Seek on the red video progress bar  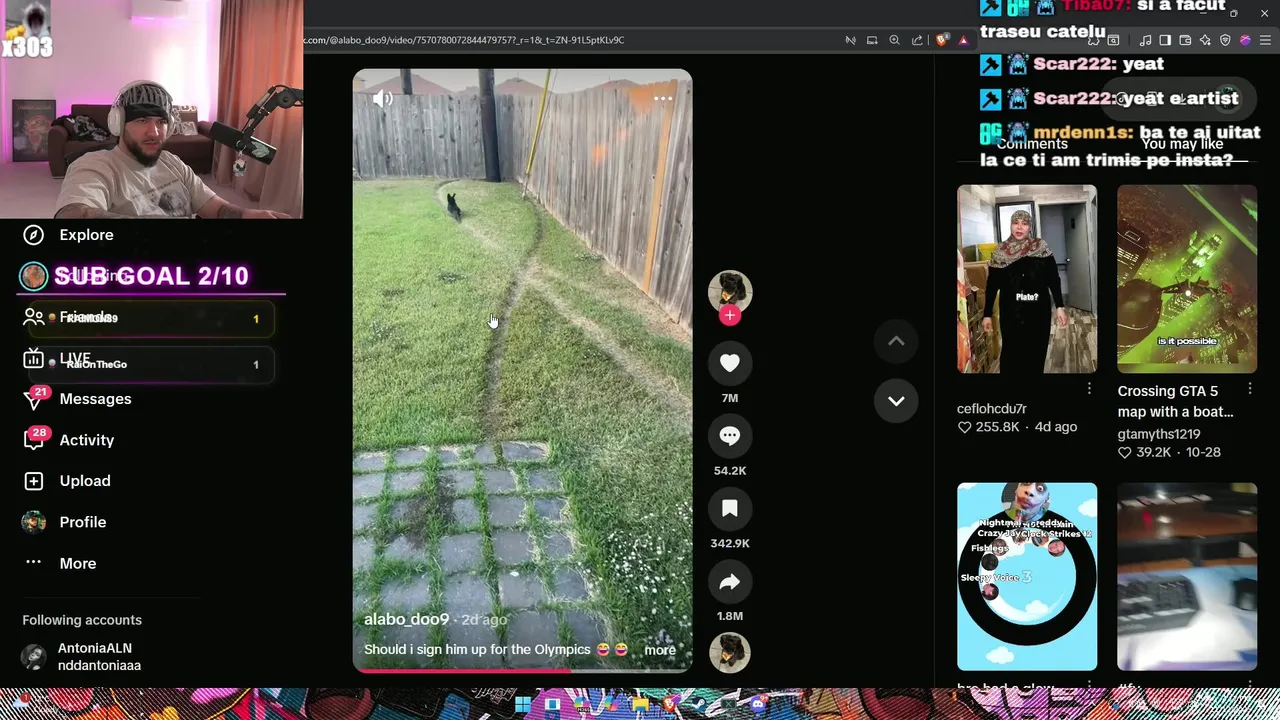pos(522,670)
